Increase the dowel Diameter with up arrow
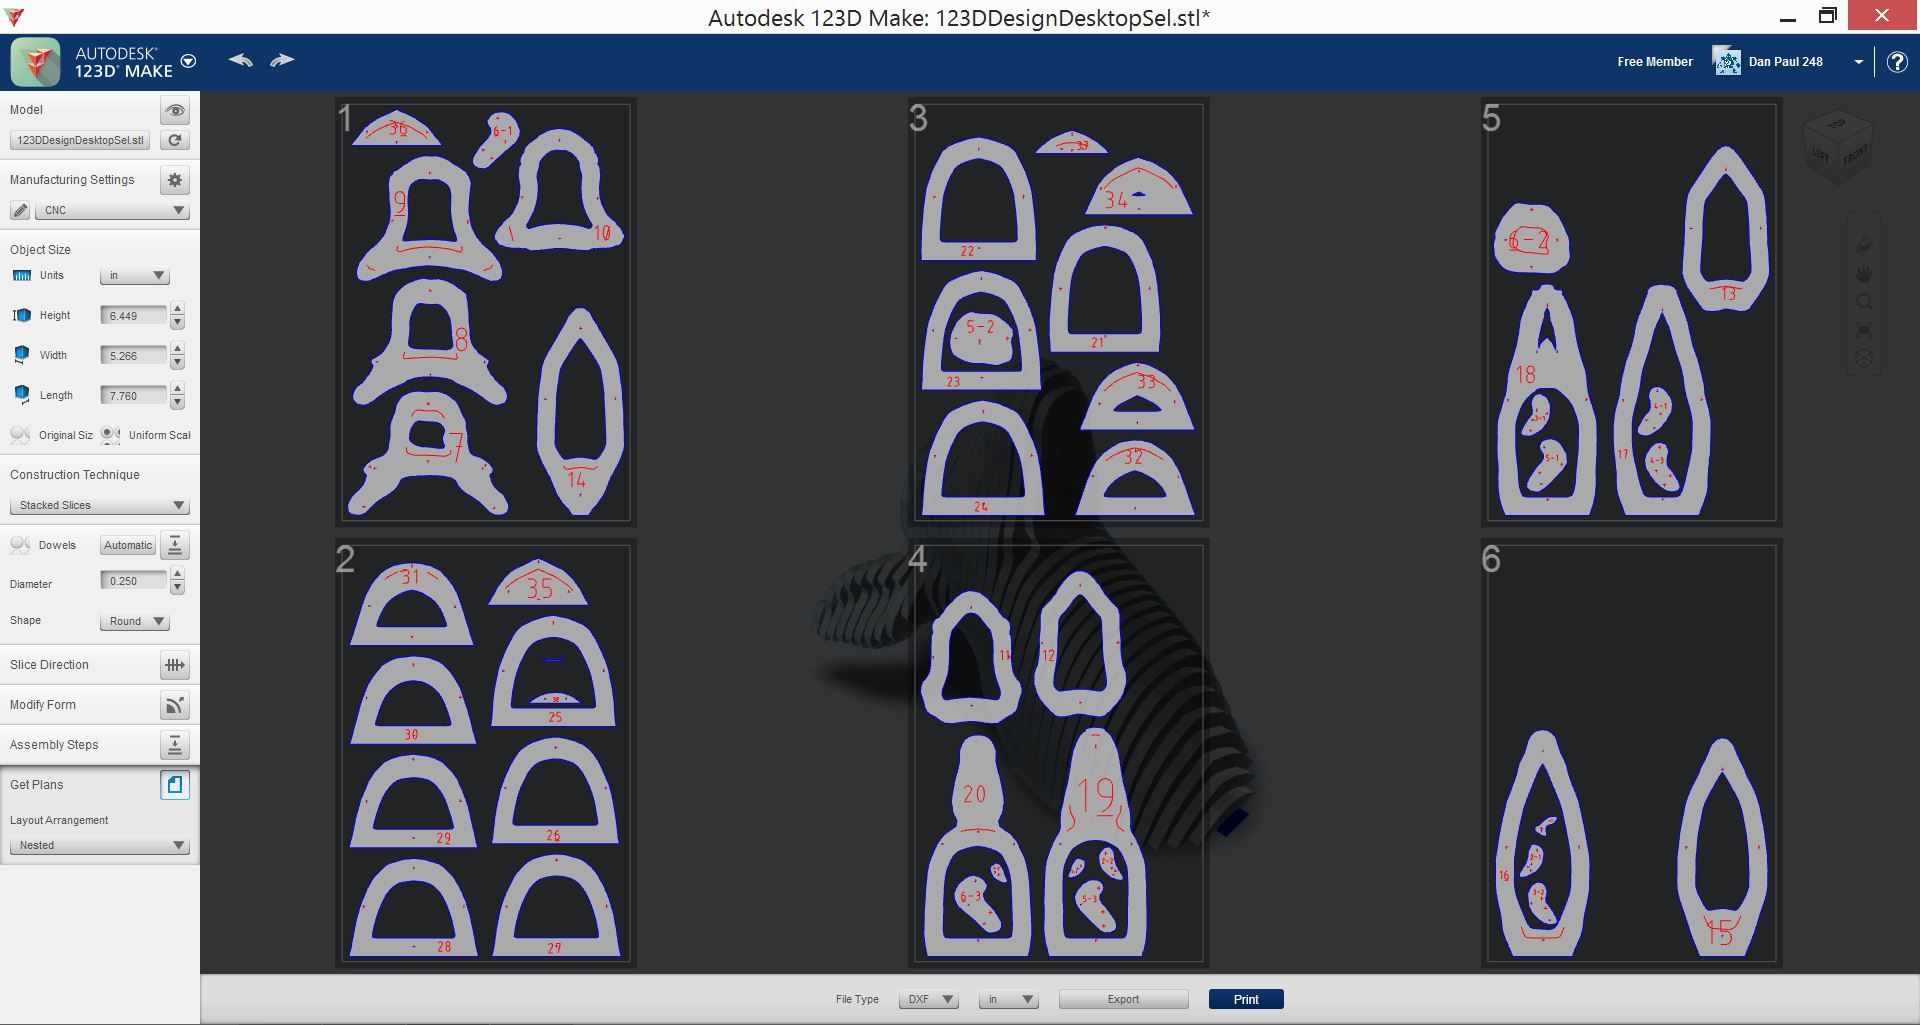 pyautogui.click(x=177, y=574)
